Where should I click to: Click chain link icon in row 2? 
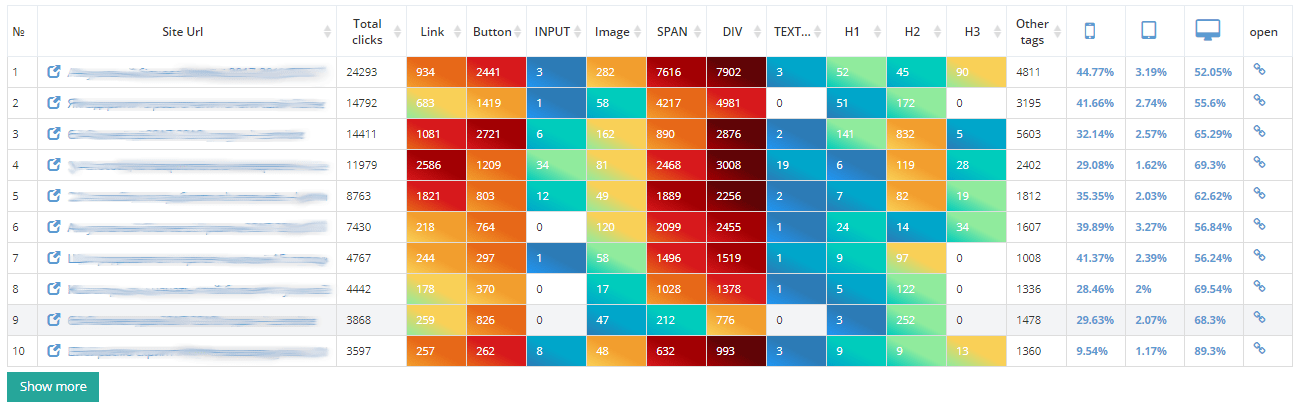point(1259,102)
